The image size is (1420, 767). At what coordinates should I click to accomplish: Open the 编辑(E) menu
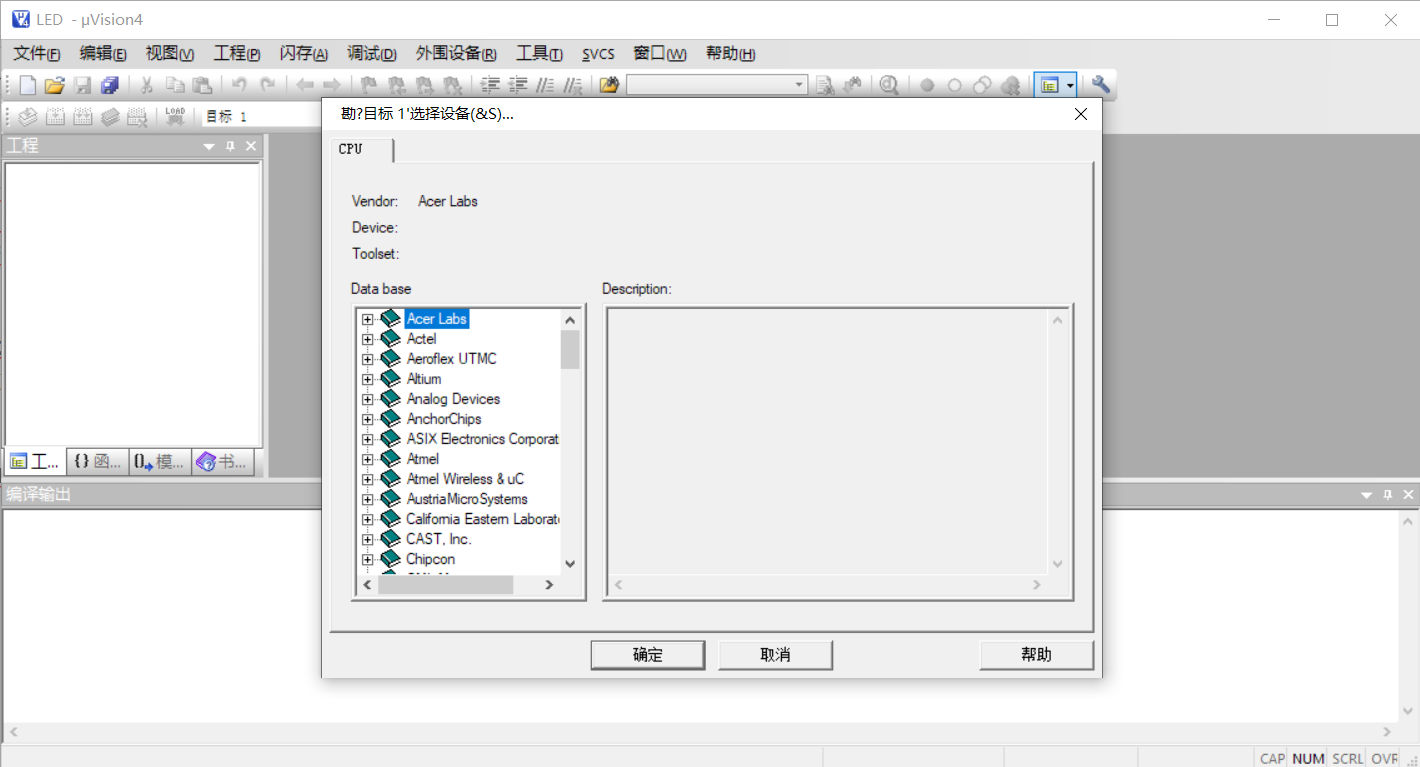[x=103, y=54]
